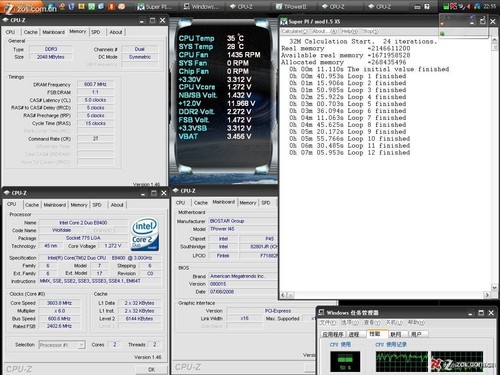Open the Mainboard tab in CPU-Z memory timings window

[x=53, y=32]
